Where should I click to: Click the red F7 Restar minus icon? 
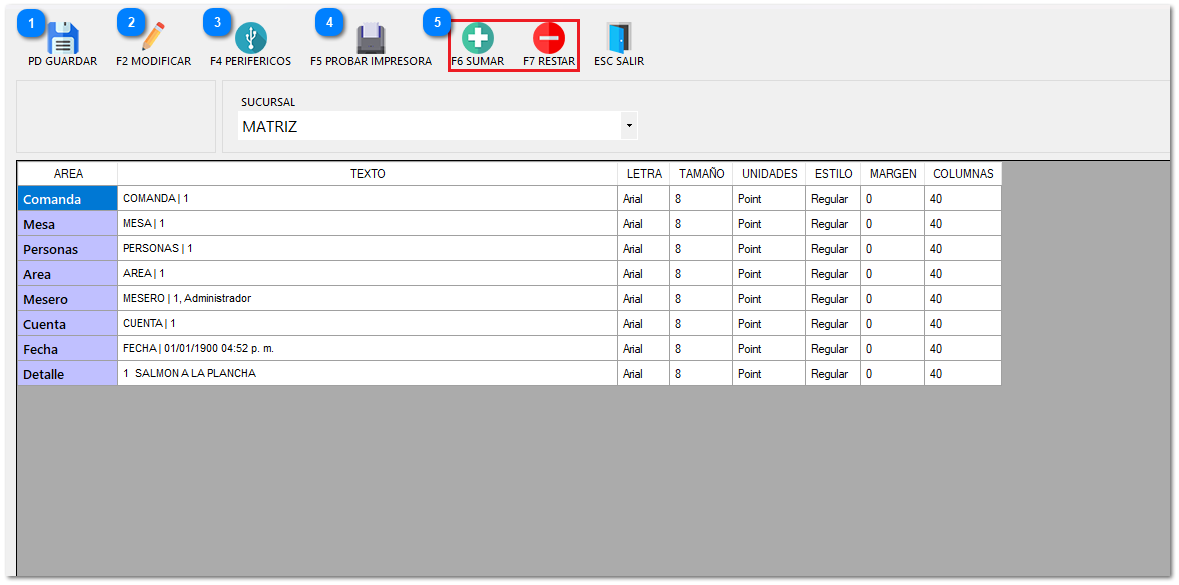tap(549, 38)
